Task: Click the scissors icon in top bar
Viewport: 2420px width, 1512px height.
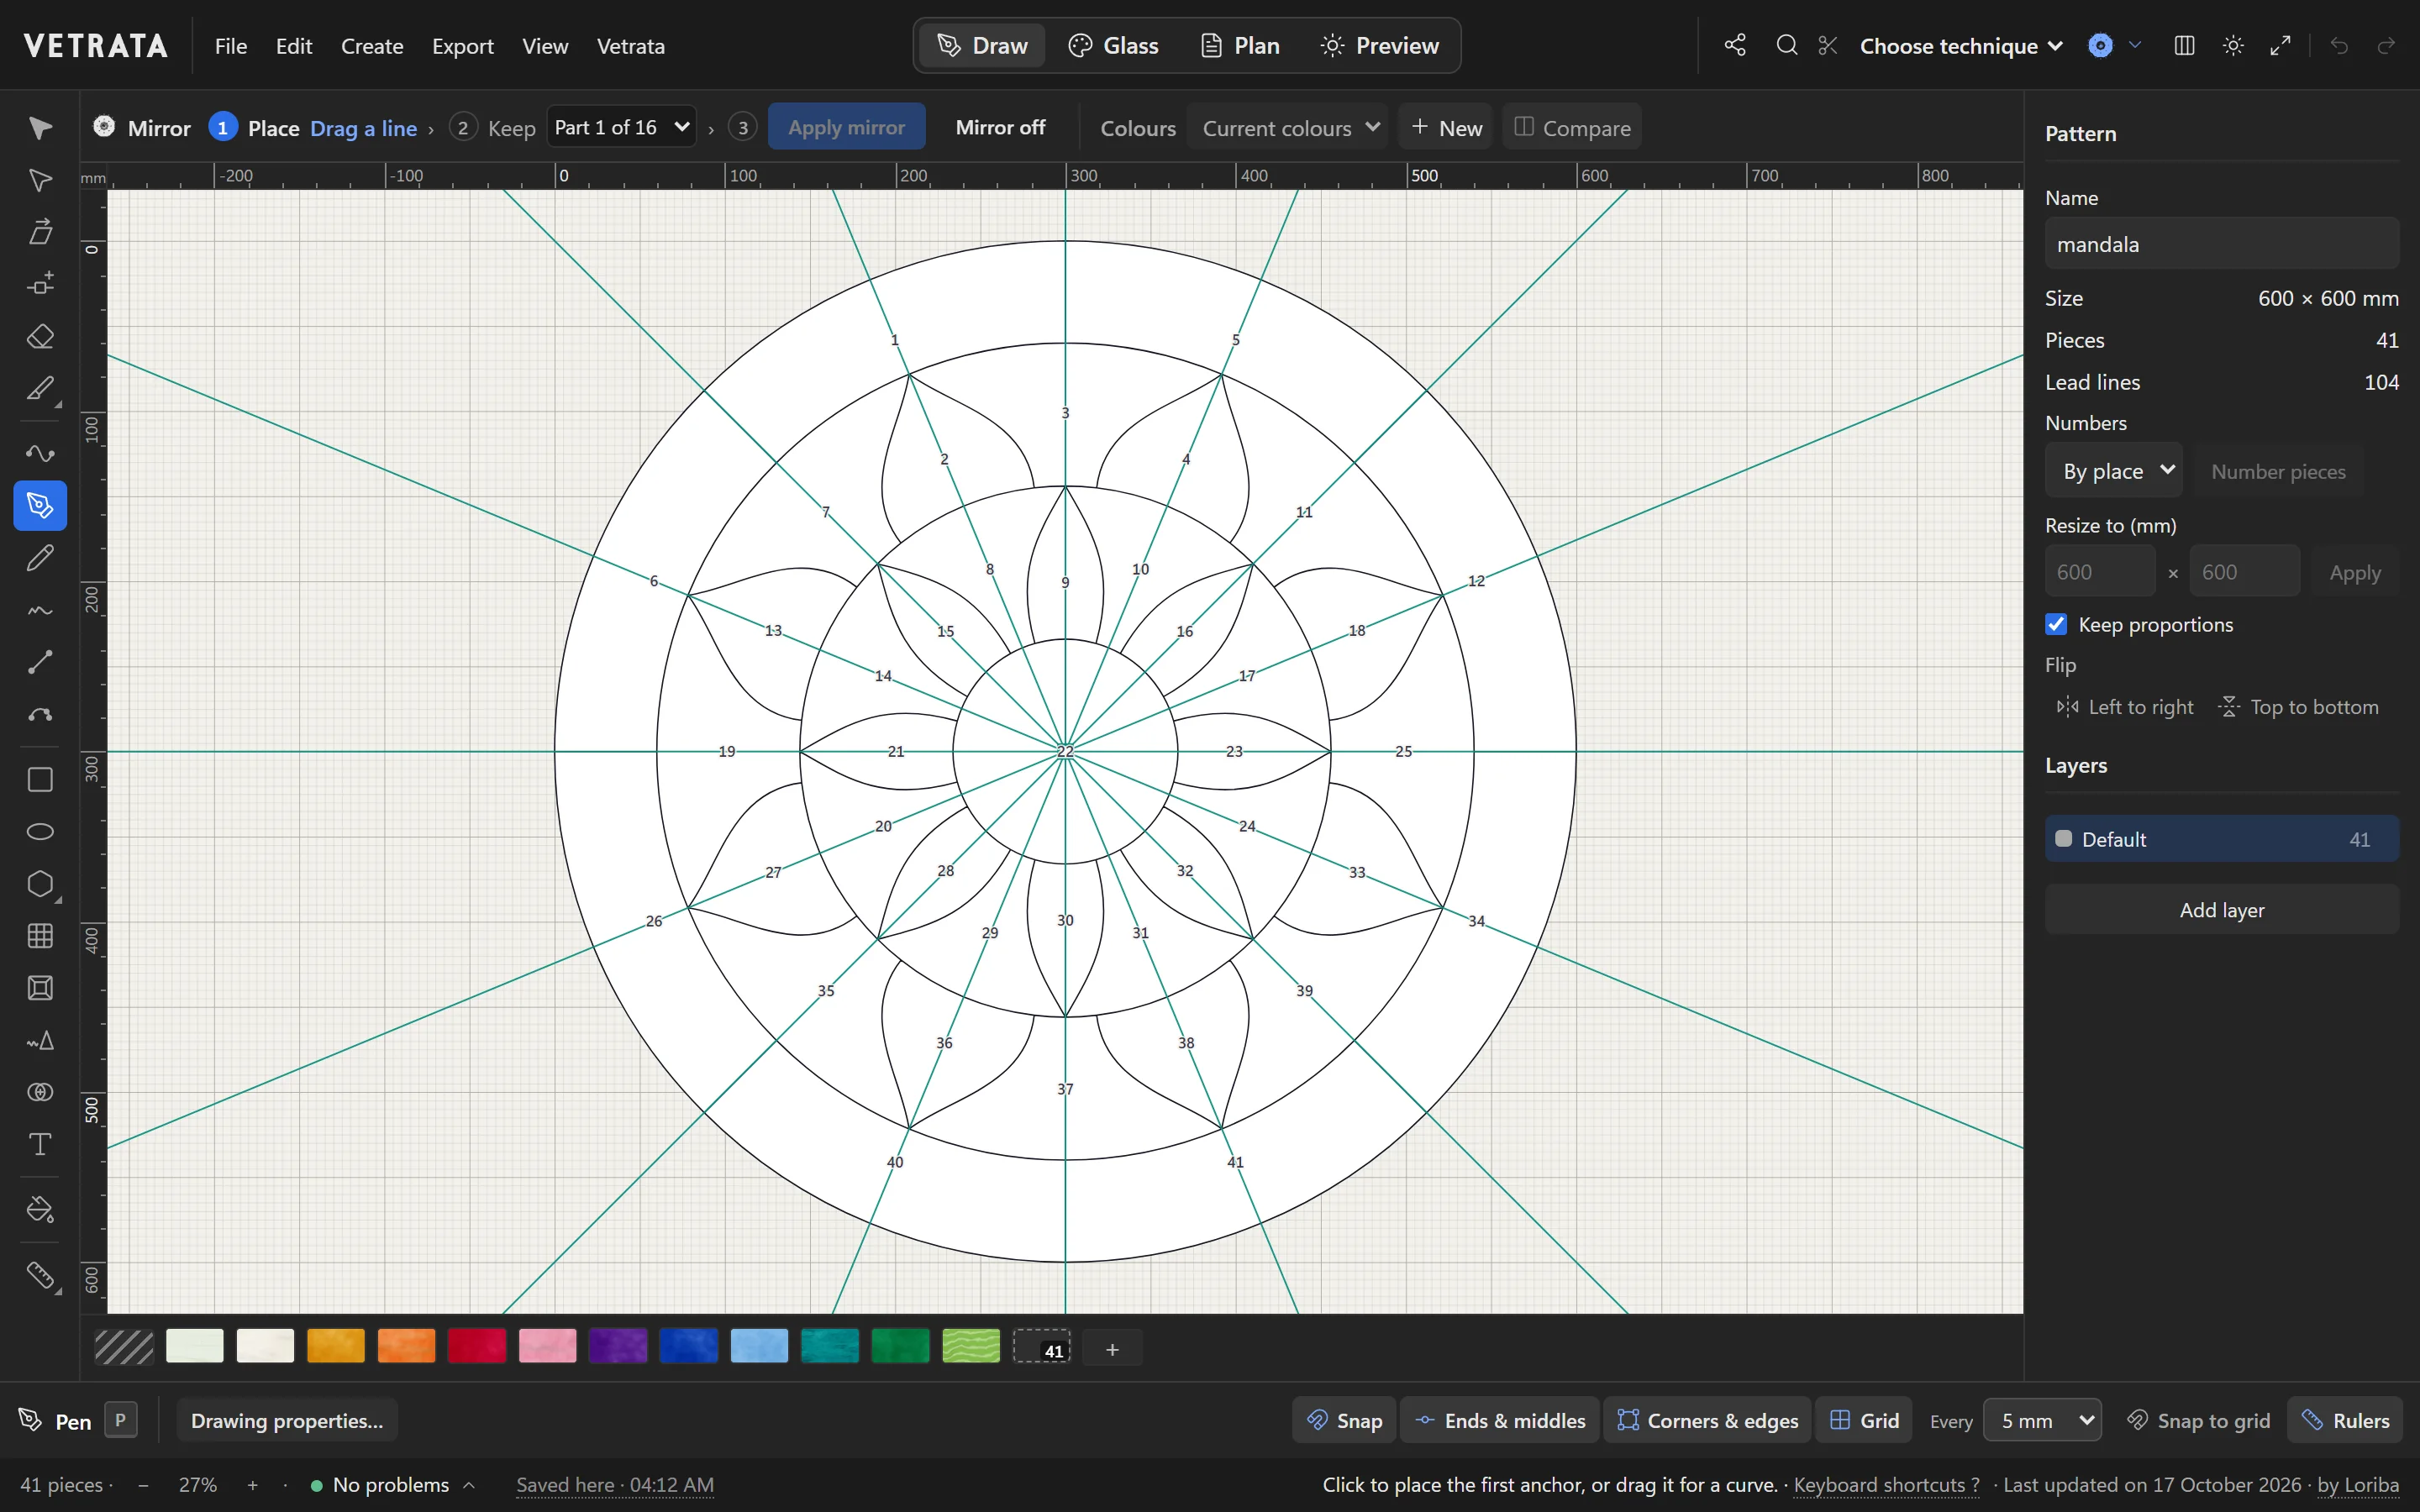Action: coord(1828,45)
